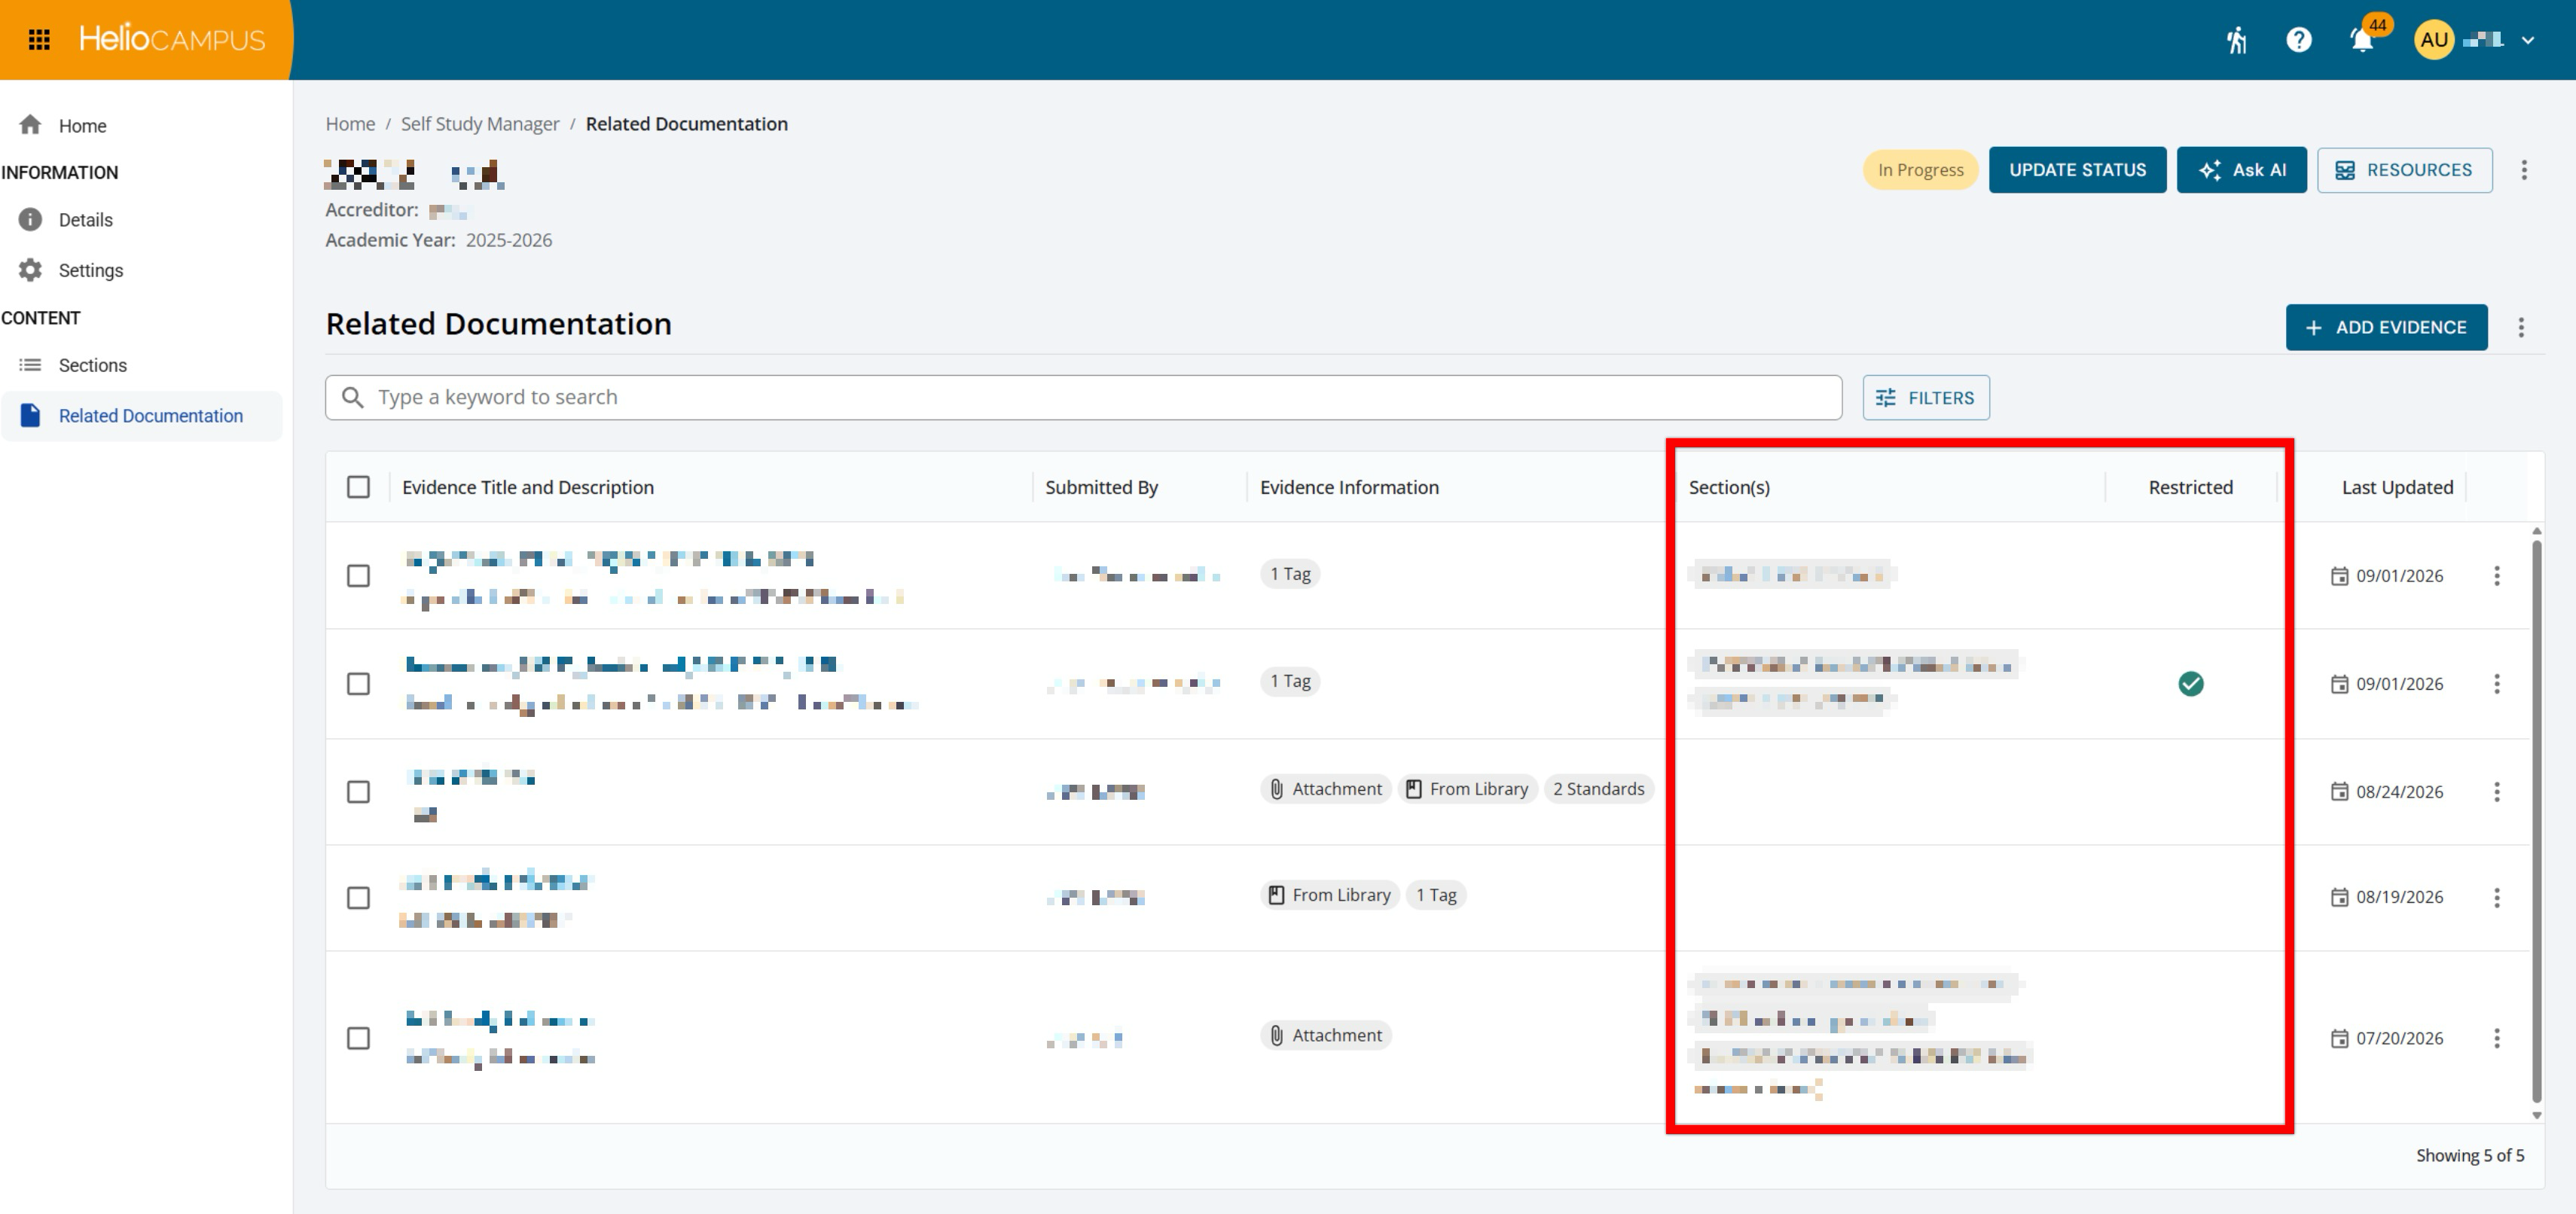Focus the keyword search field
2576x1214 pixels.
point(1083,397)
